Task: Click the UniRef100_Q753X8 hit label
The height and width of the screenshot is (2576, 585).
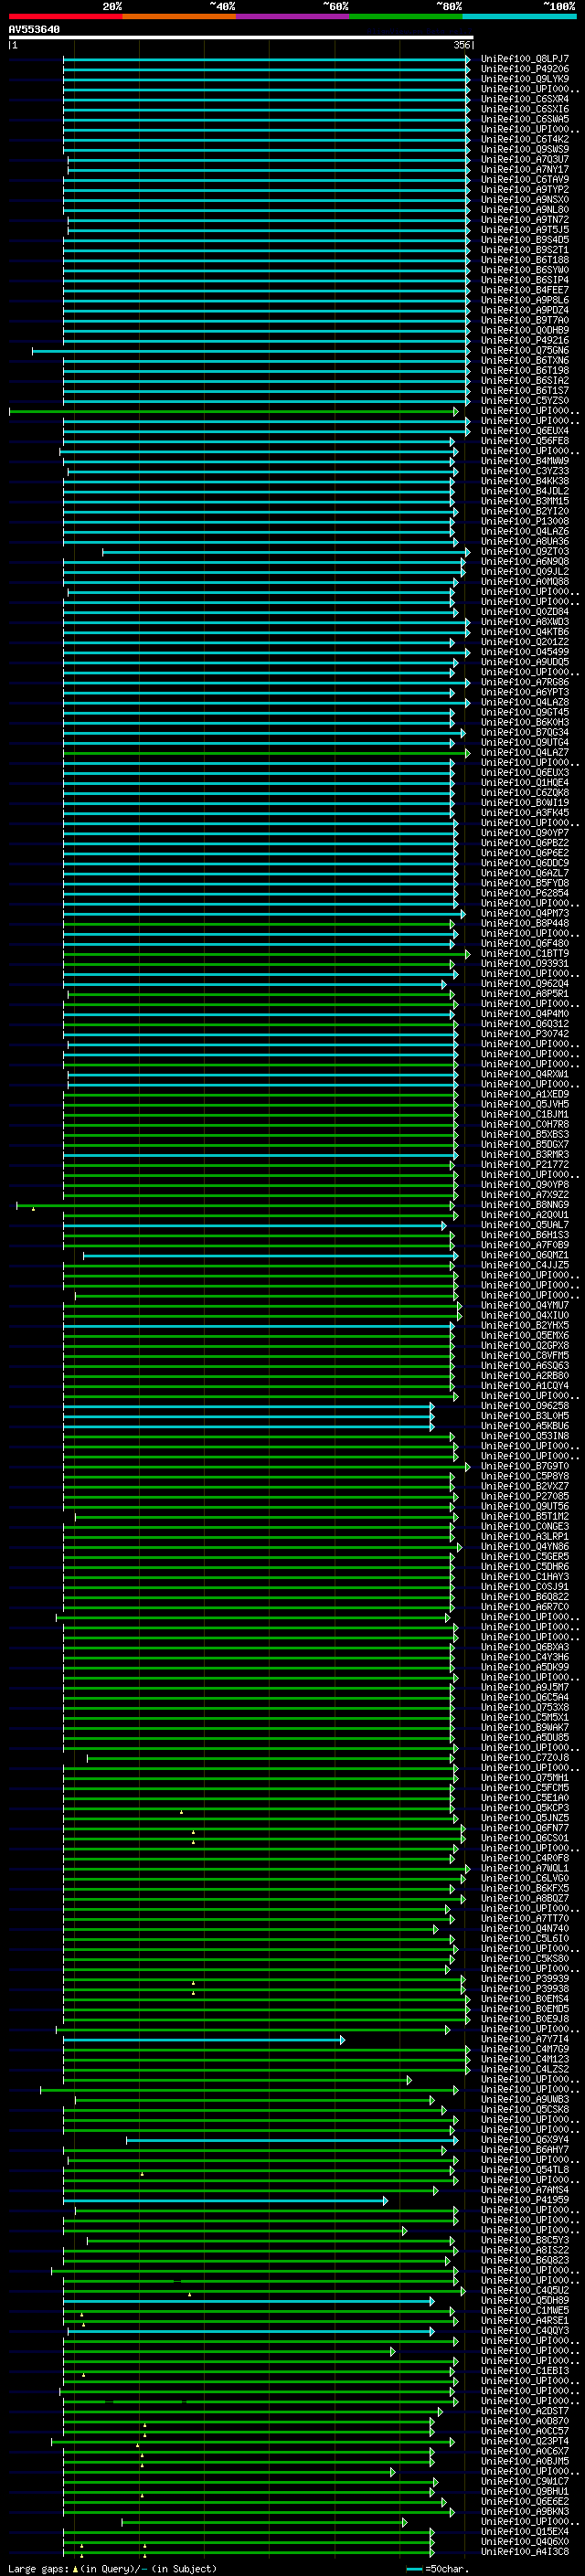Action: pyautogui.click(x=525, y=1707)
